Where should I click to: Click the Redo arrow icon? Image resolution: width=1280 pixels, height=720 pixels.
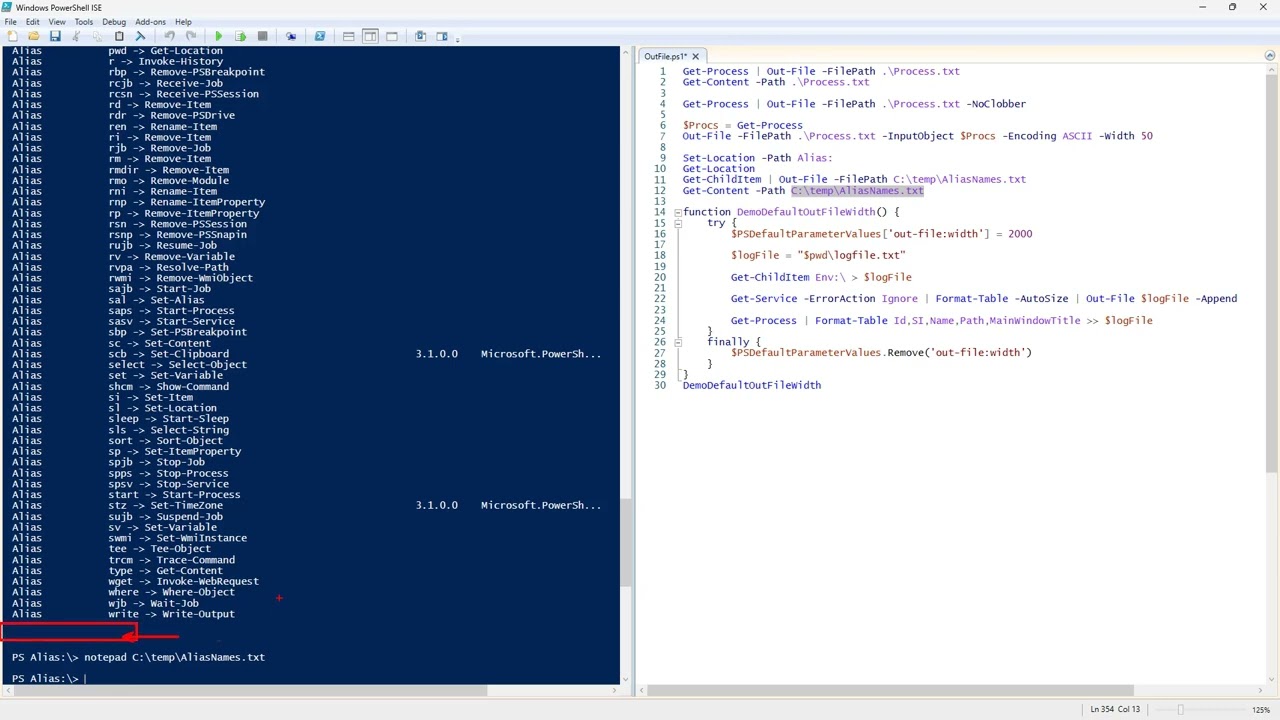(191, 36)
